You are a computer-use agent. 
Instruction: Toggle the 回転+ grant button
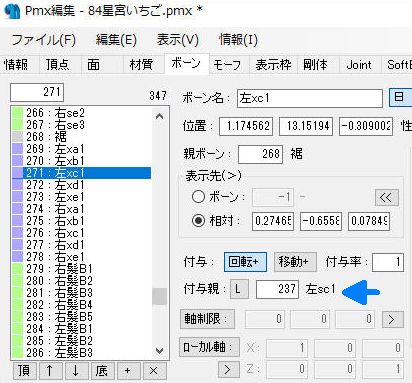245,262
